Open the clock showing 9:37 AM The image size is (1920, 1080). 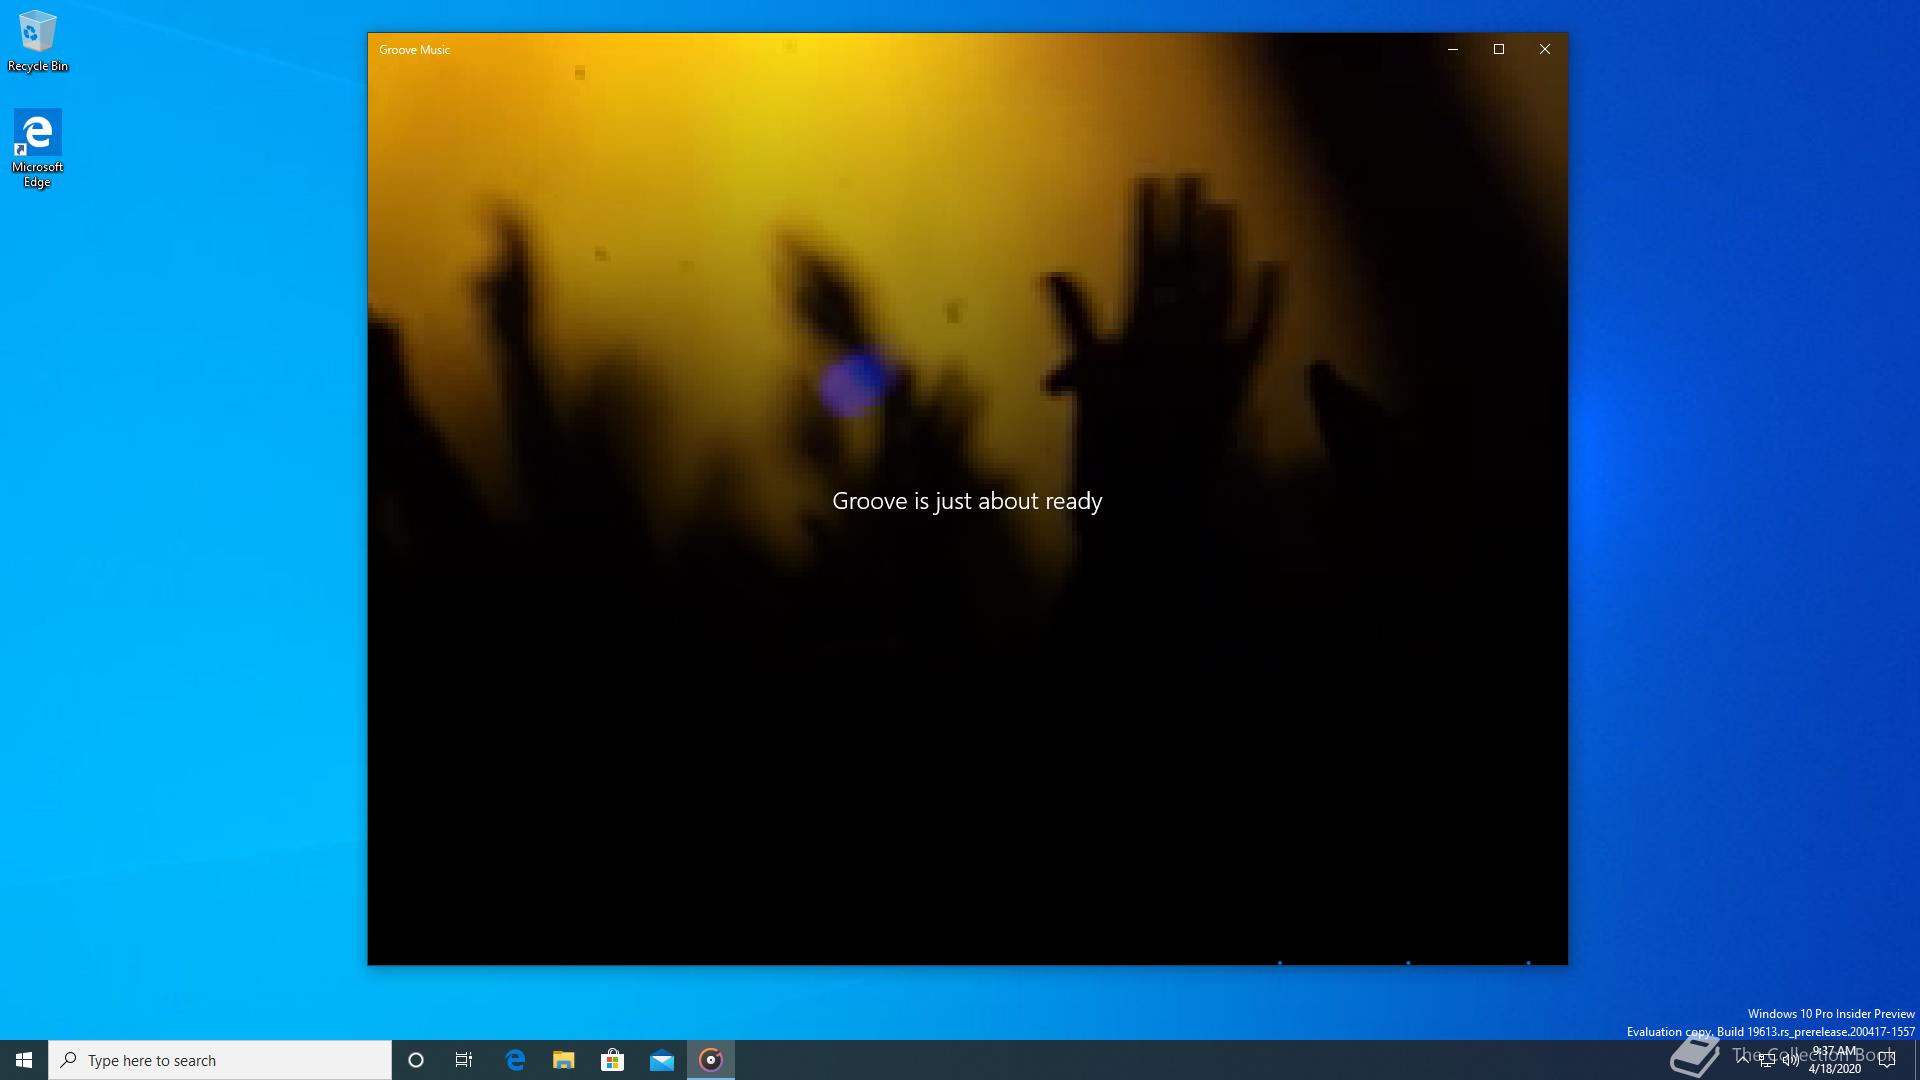pyautogui.click(x=1835, y=1060)
